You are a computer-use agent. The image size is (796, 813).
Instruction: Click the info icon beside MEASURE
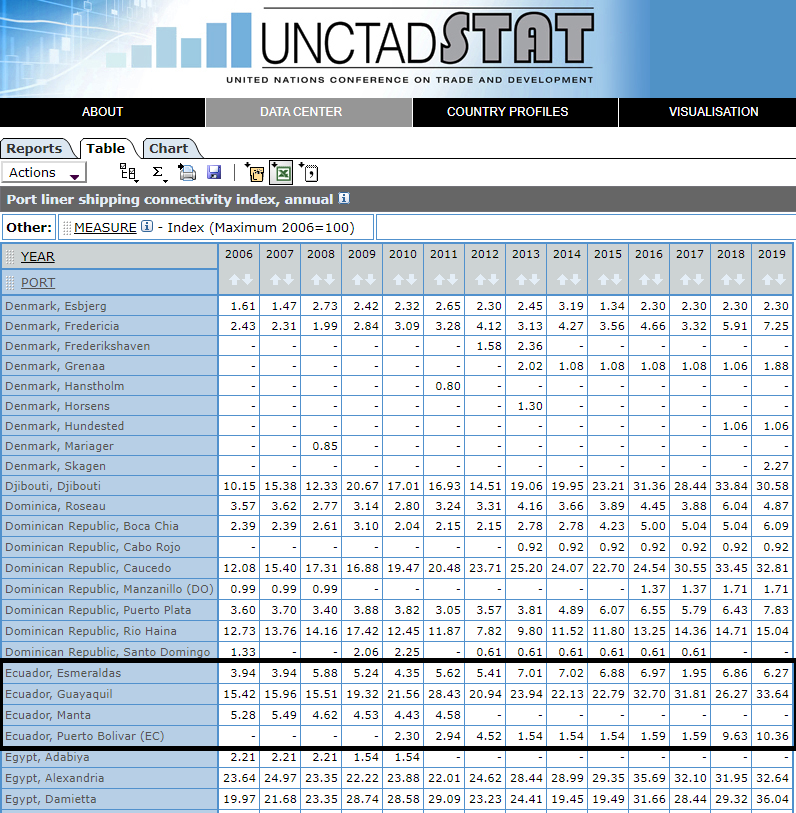(147, 227)
